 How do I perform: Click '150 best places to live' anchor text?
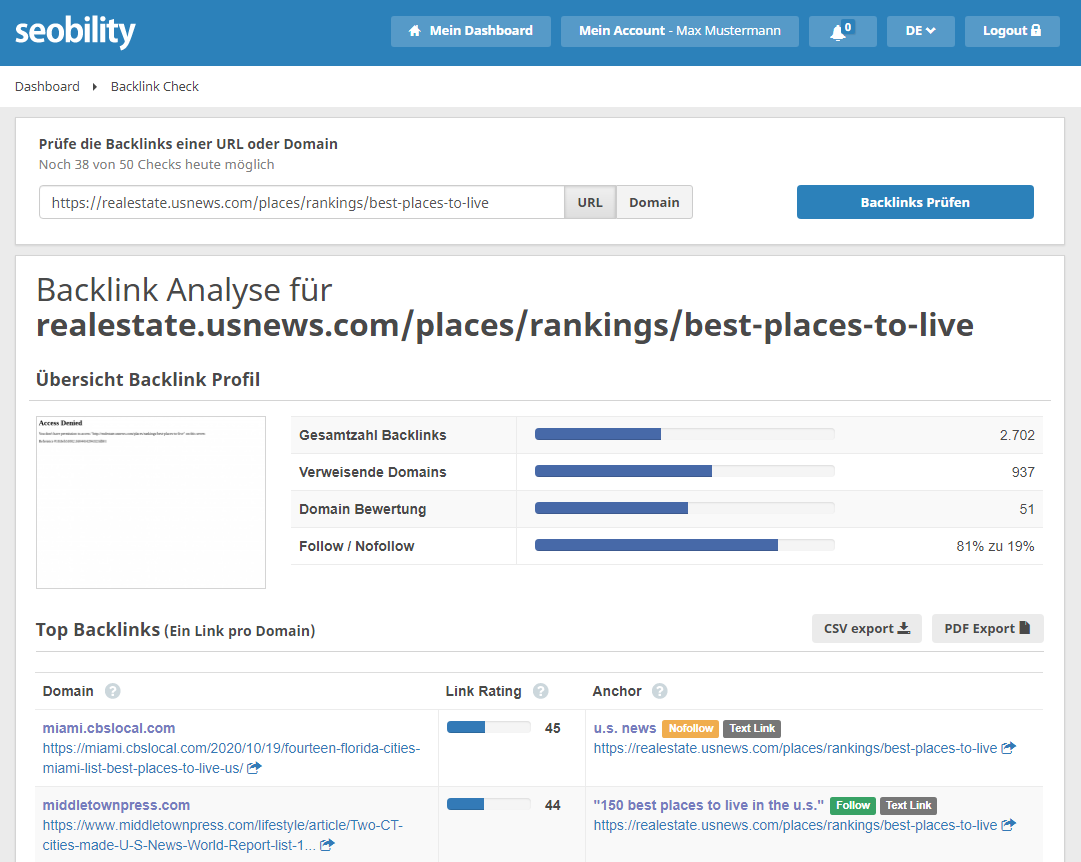click(x=709, y=805)
